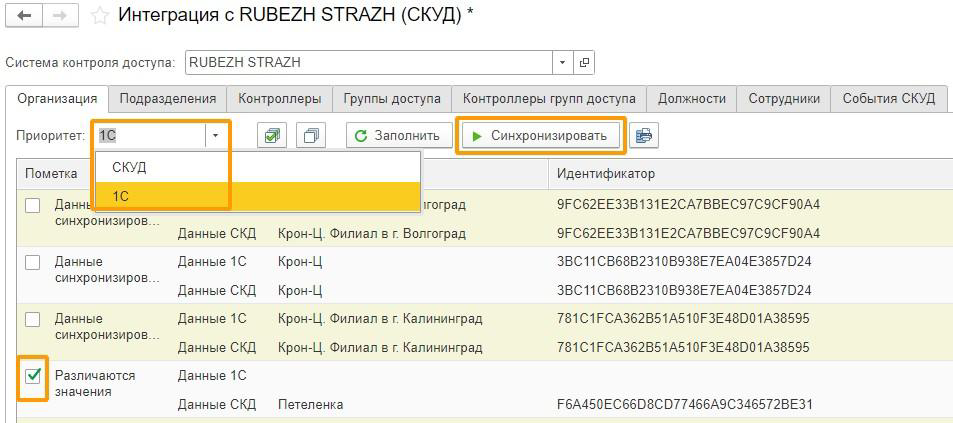Open the События СКУД tab

[x=888, y=98]
